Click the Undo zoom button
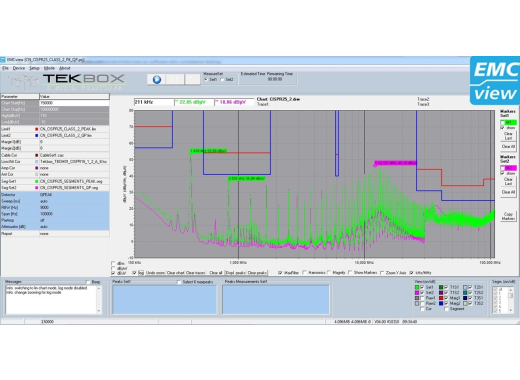 (x=155, y=273)
